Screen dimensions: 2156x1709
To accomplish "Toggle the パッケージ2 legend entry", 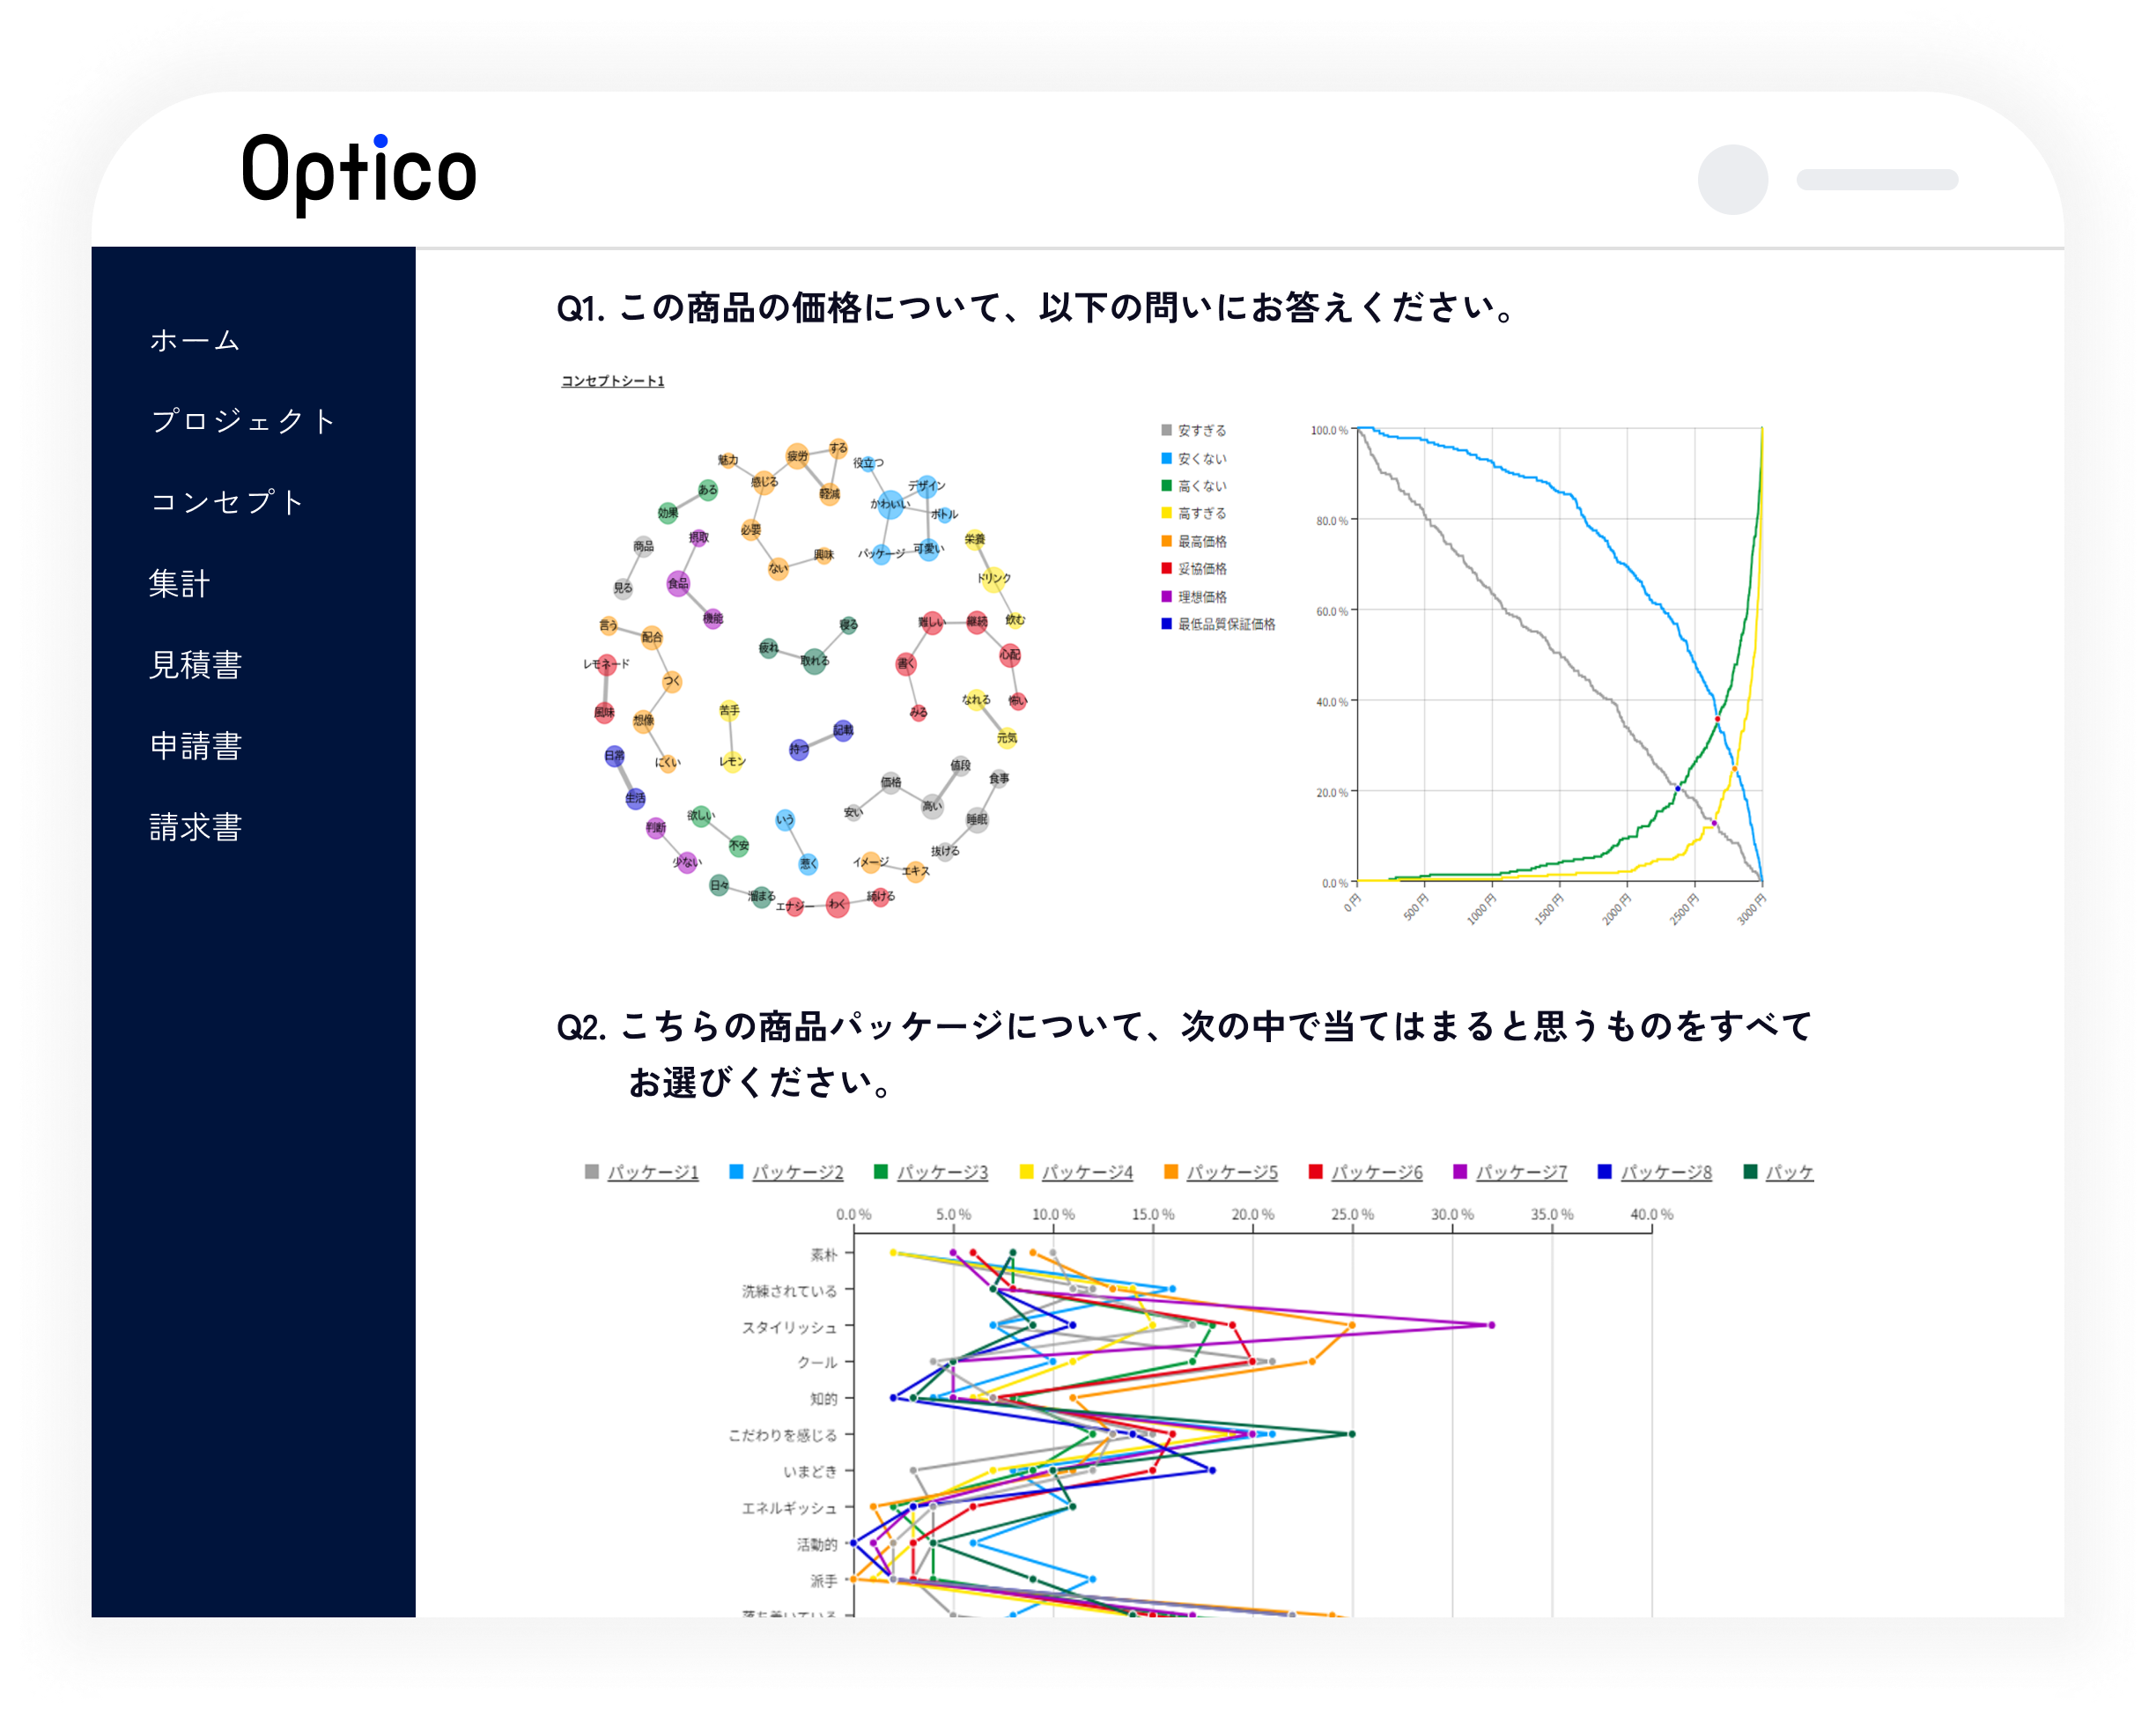I will click(797, 1172).
